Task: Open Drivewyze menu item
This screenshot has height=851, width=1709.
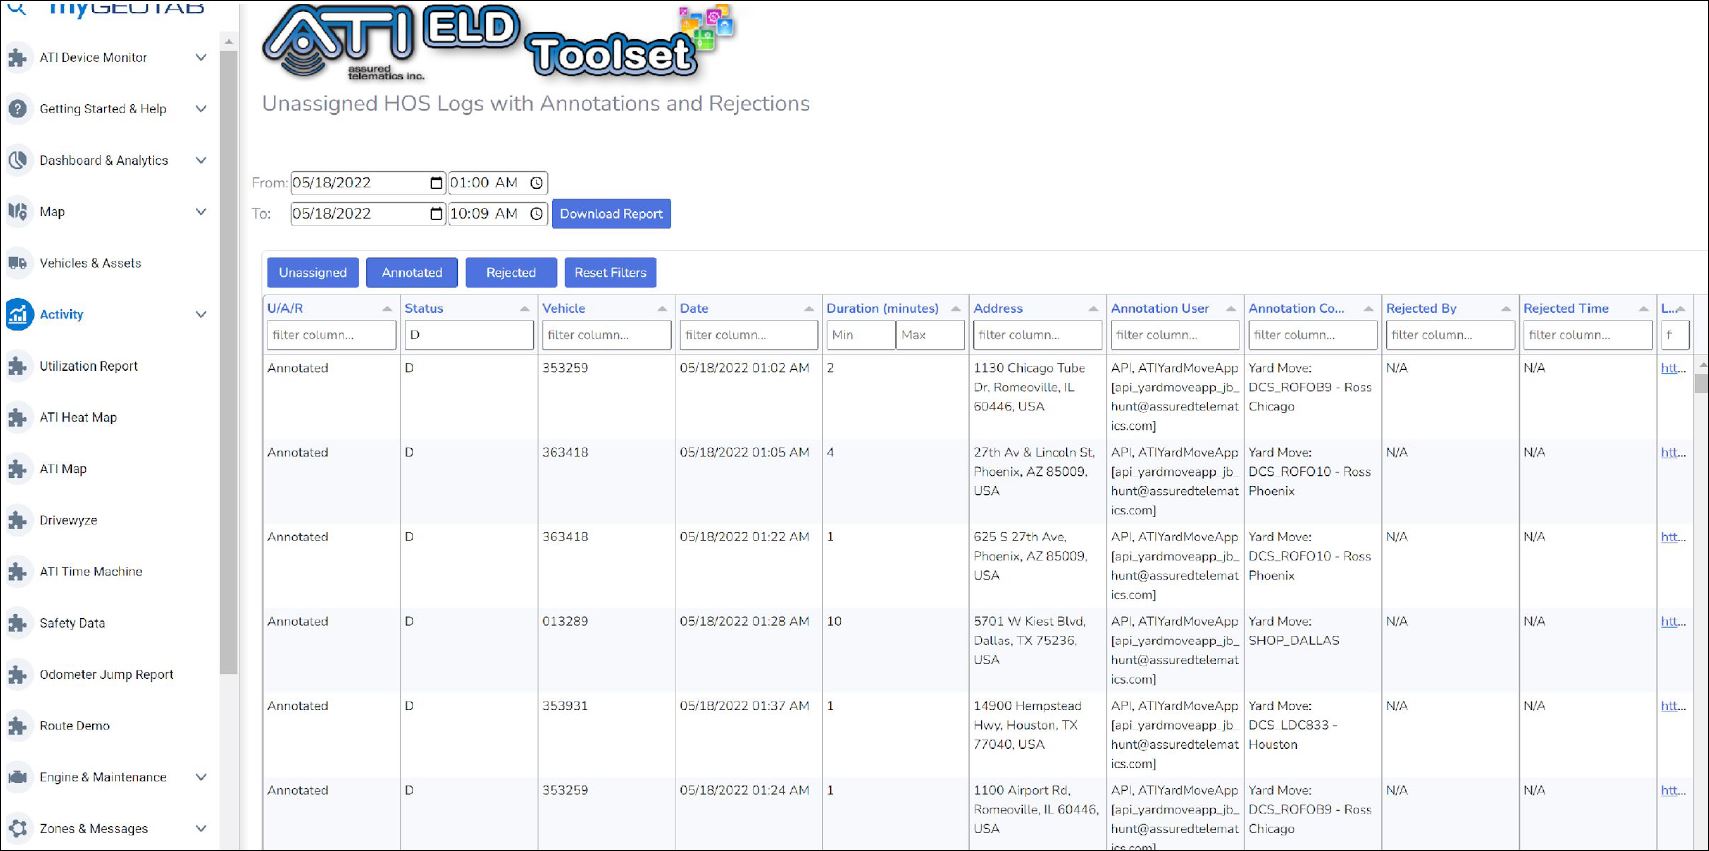Action: coord(68,520)
